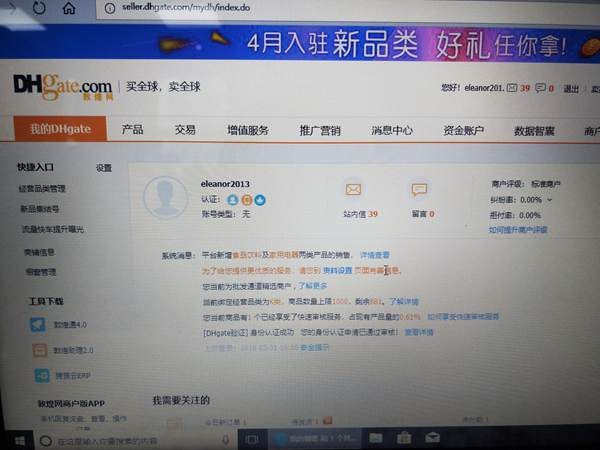Click the 了解详情 link
Image resolution: width=600 pixels, height=450 pixels.
pos(404,302)
